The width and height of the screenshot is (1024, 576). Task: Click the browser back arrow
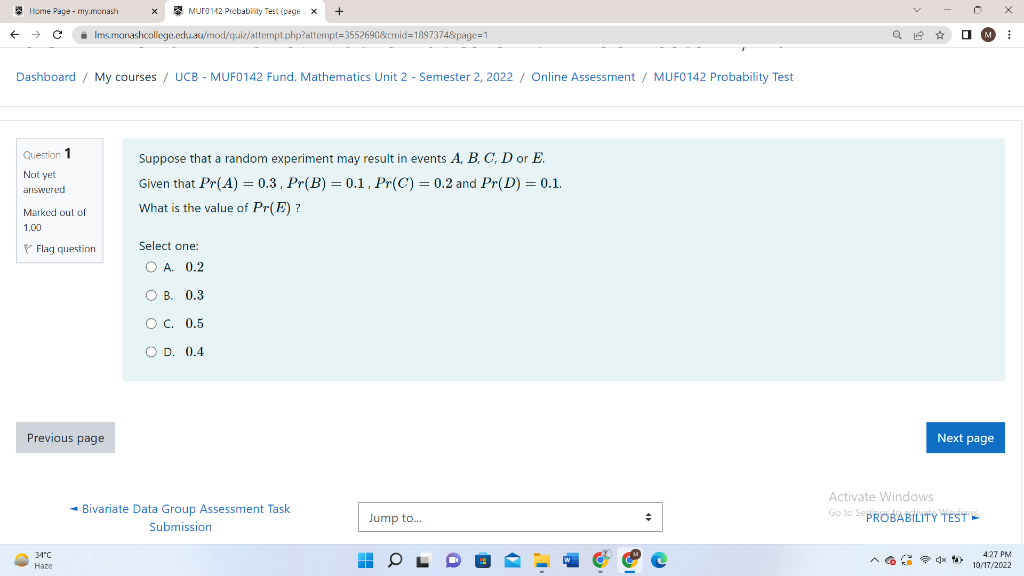tap(15, 32)
